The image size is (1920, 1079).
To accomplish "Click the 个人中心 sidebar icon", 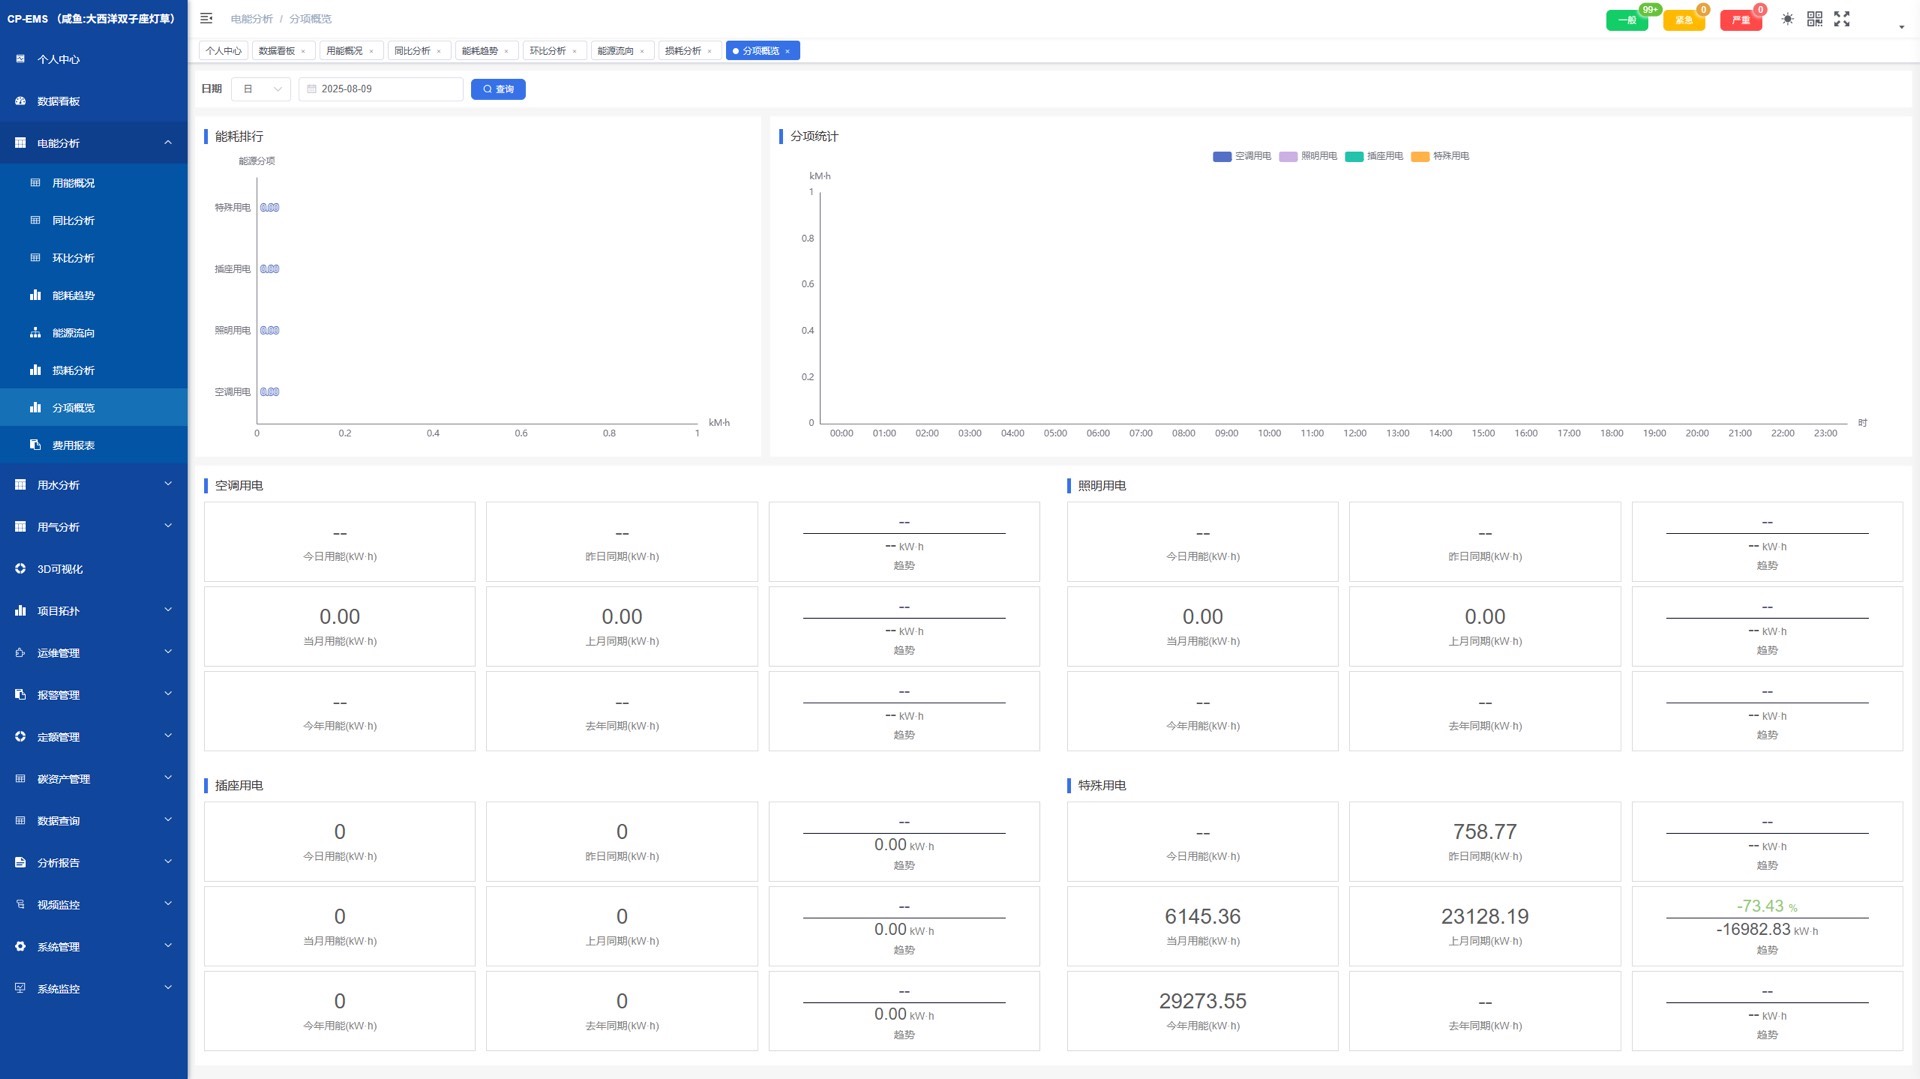I will [20, 59].
